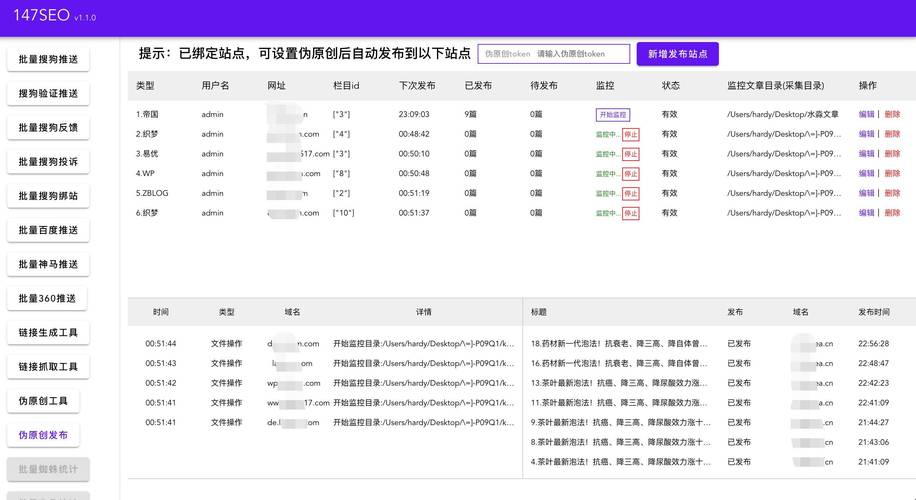Click 开始监控 for the 帝国 site row
Image resolution: width=916 pixels, height=500 pixels.
tap(612, 115)
